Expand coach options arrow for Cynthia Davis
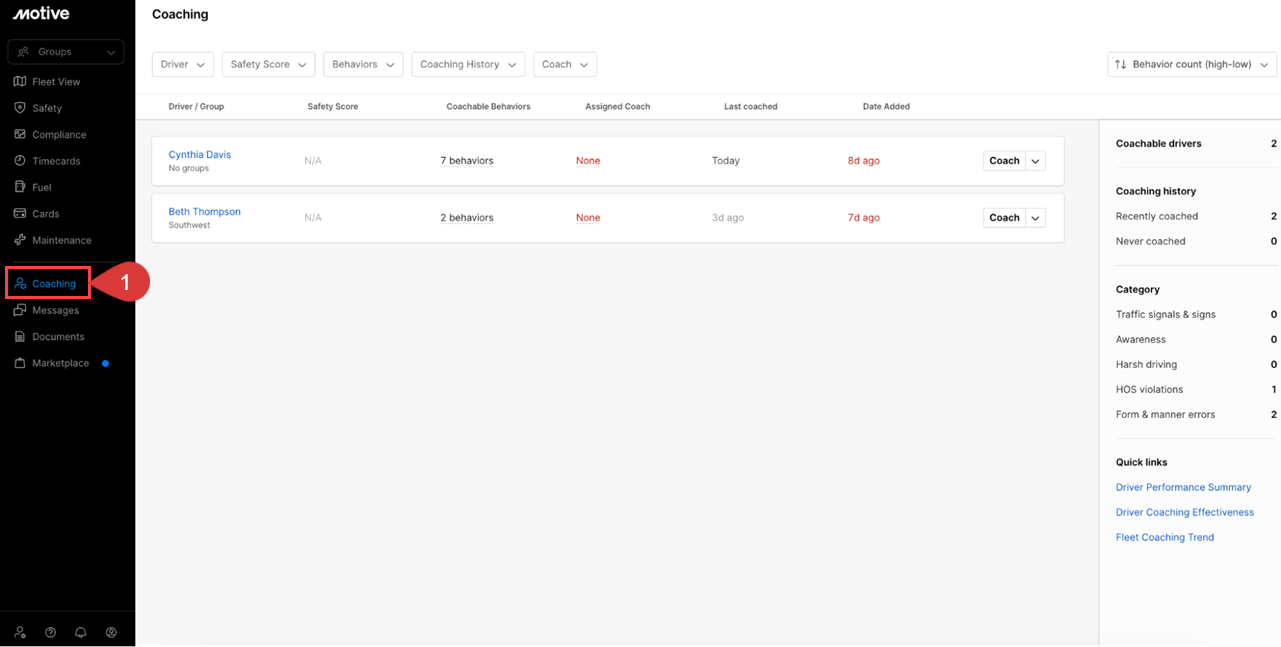Viewport: 1281px width, 647px height. click(x=1035, y=161)
